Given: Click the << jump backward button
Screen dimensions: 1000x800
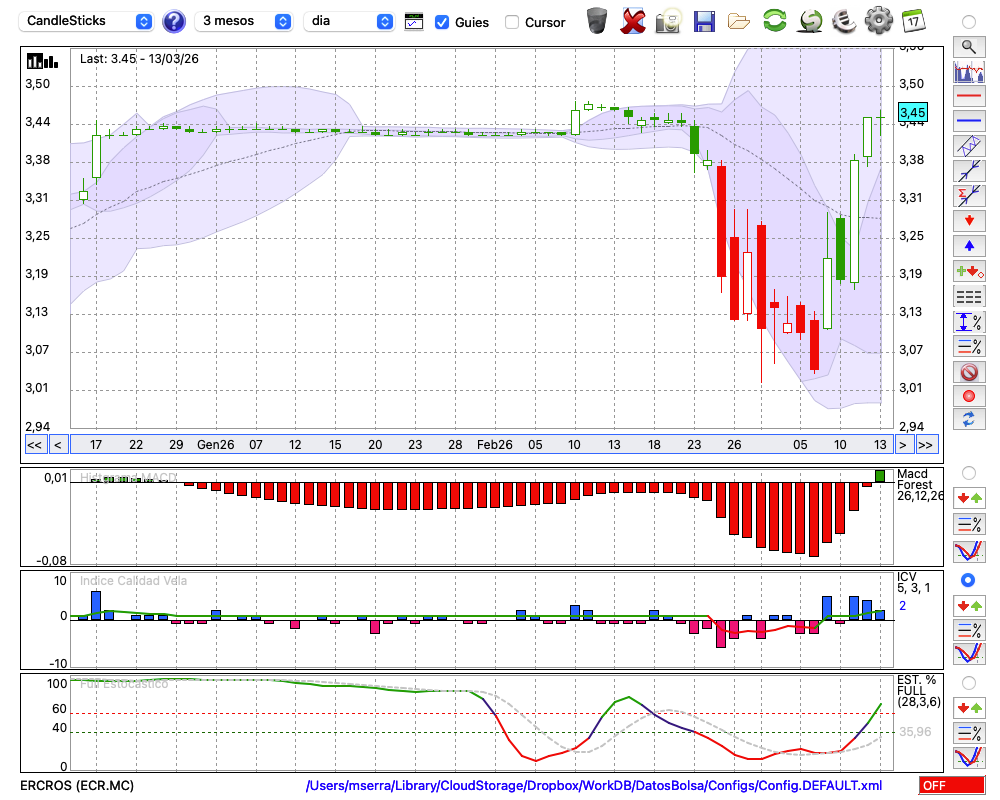Looking at the screenshot, I should (x=34, y=445).
